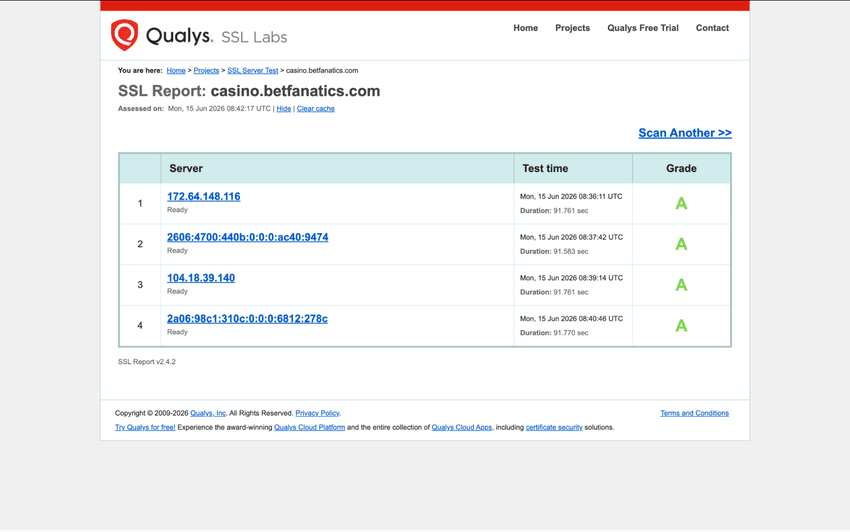Open the Privacy Policy footer link

(317, 413)
